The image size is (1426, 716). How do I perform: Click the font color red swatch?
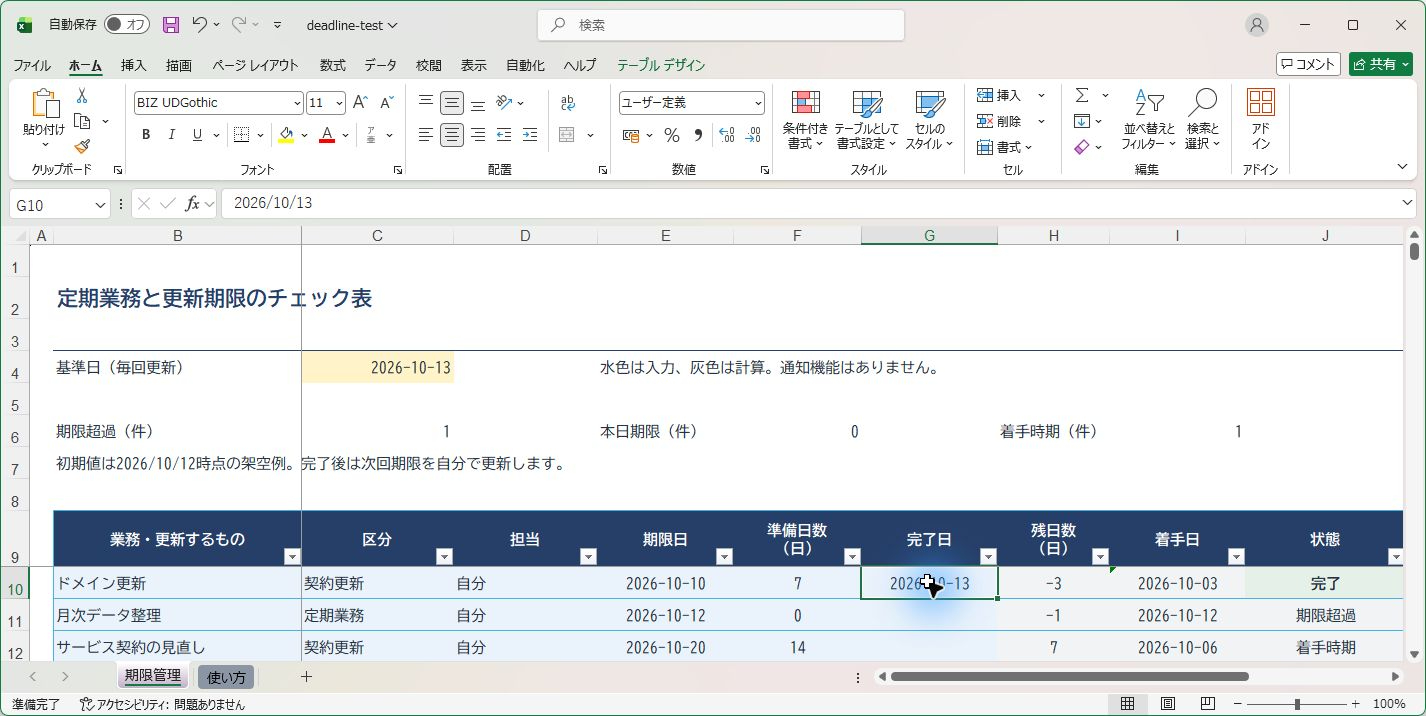click(326, 135)
